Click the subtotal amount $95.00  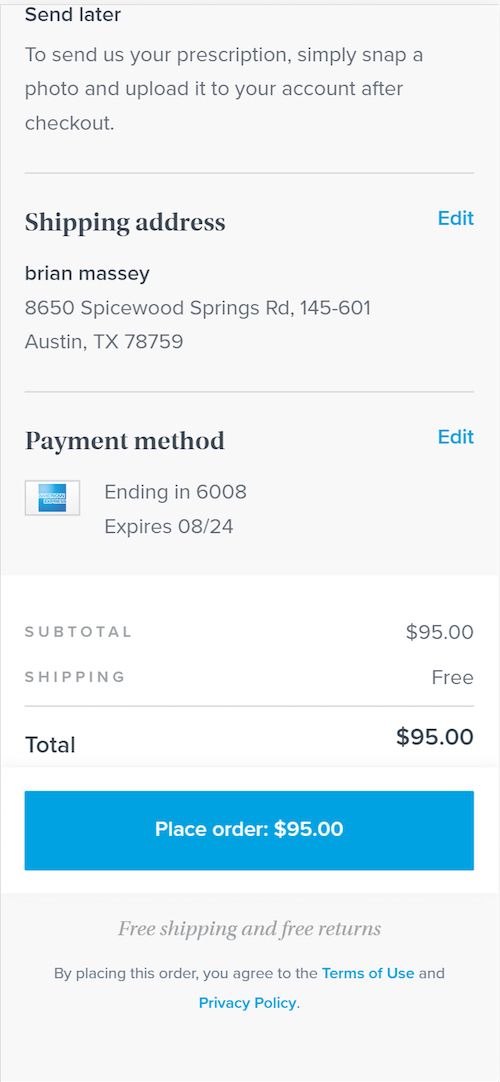[x=439, y=632]
